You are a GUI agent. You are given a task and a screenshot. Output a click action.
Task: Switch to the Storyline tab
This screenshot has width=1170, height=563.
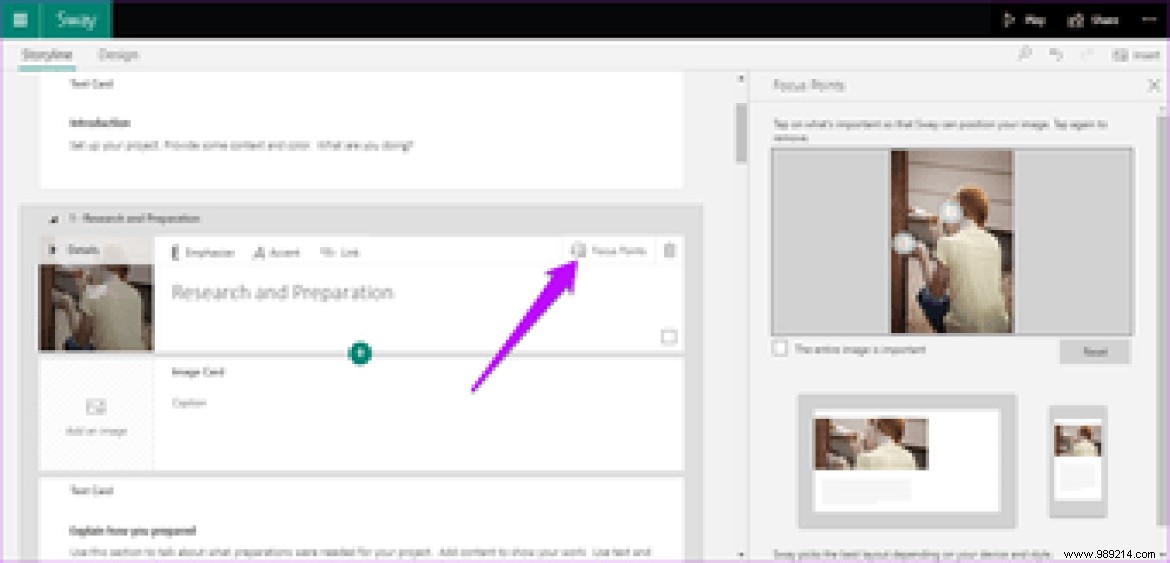(47, 54)
